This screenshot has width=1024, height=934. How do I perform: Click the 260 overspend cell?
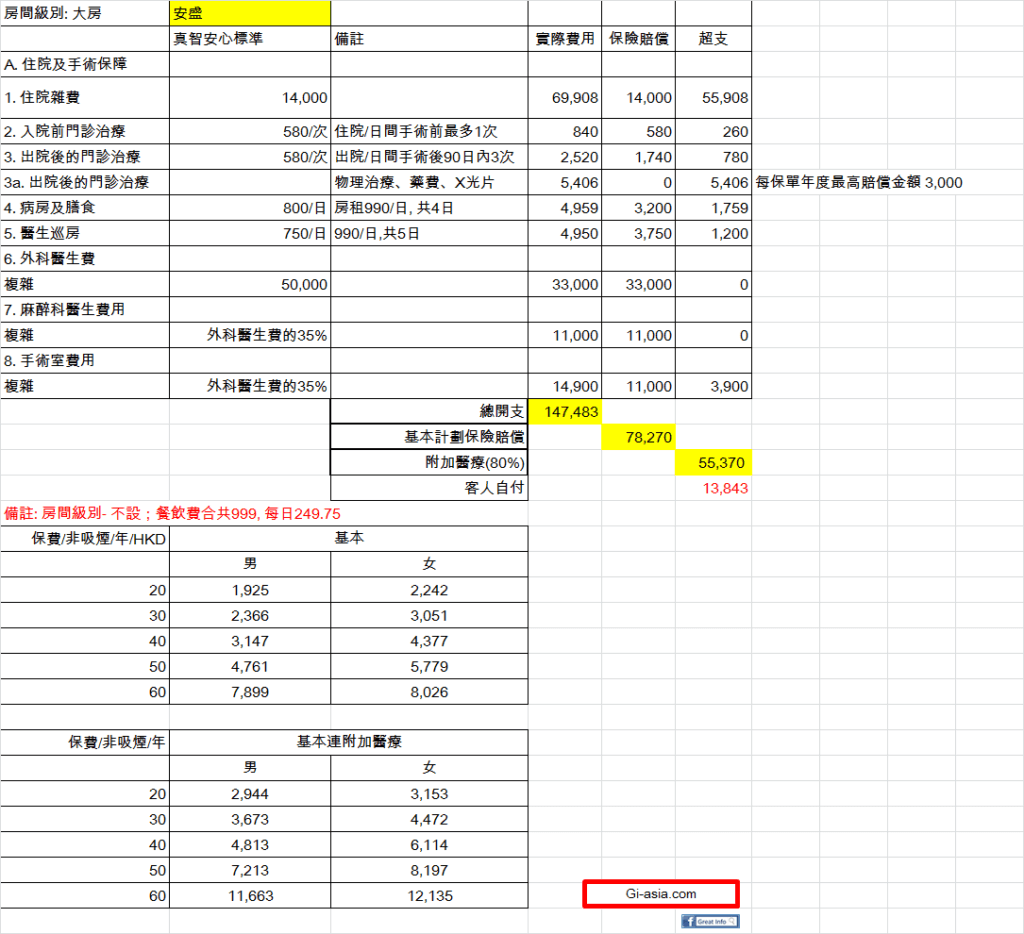pyautogui.click(x=713, y=131)
